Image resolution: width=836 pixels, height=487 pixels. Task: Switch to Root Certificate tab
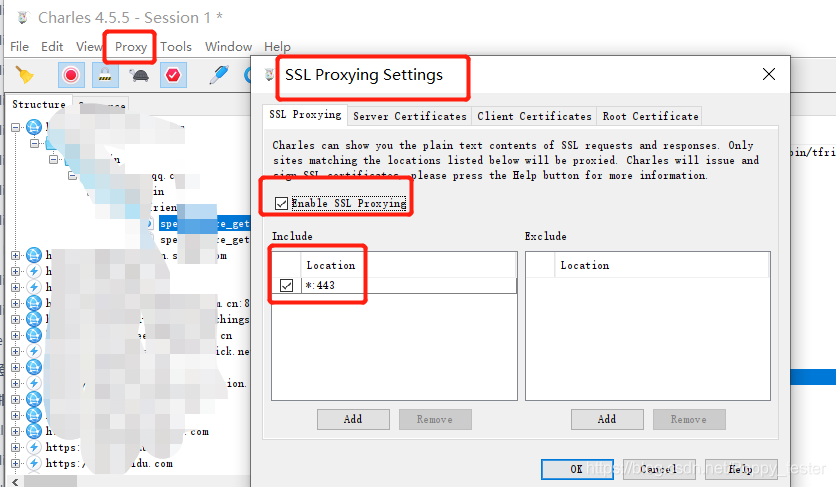coord(650,116)
